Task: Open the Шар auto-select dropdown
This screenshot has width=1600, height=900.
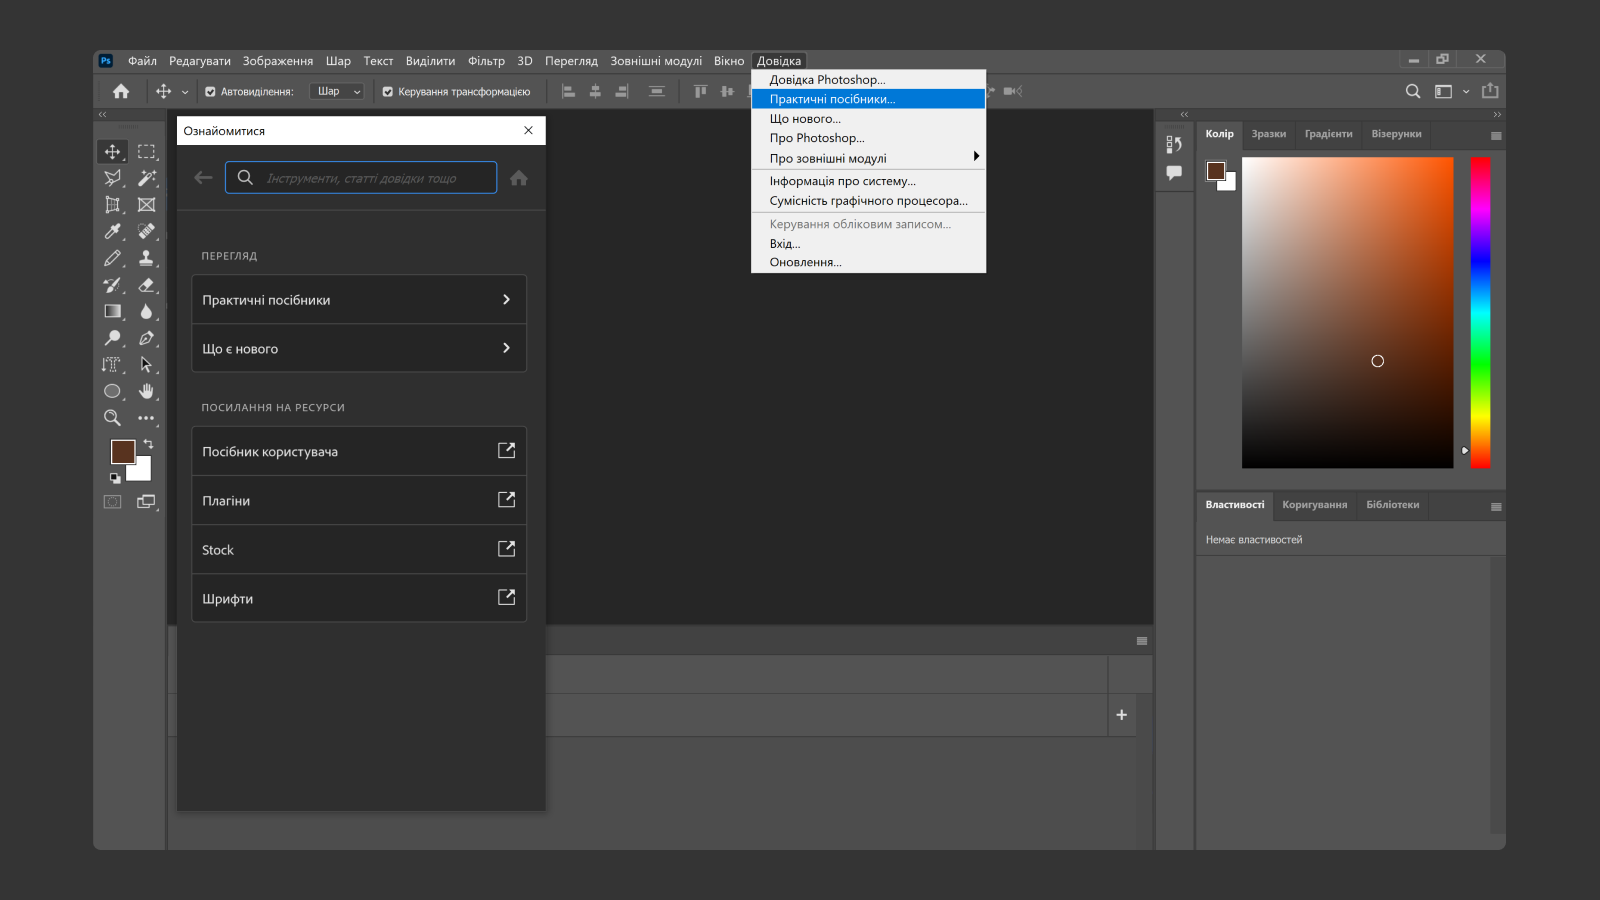Action: (337, 91)
